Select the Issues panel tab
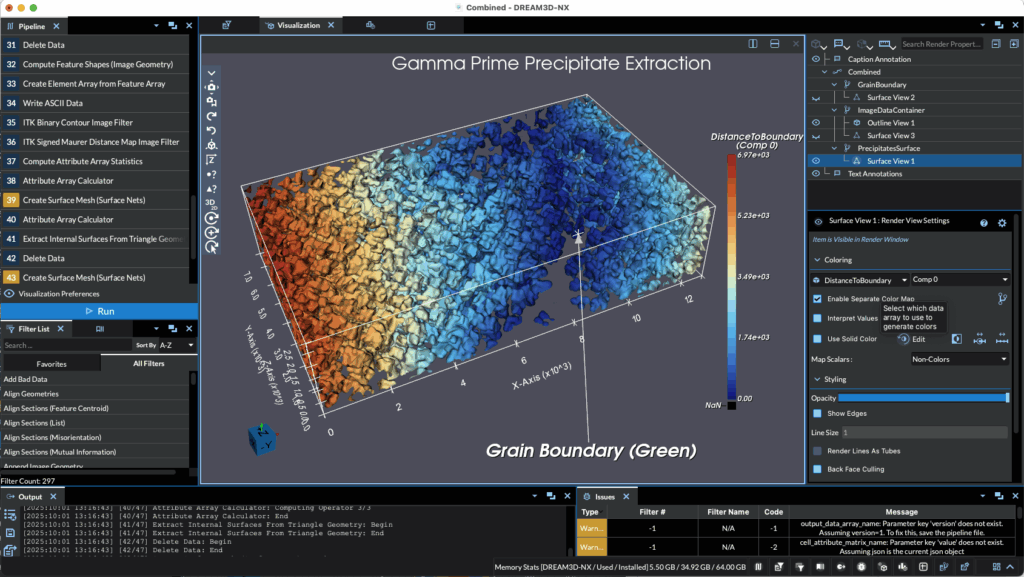This screenshot has width=1024, height=577. (604, 496)
